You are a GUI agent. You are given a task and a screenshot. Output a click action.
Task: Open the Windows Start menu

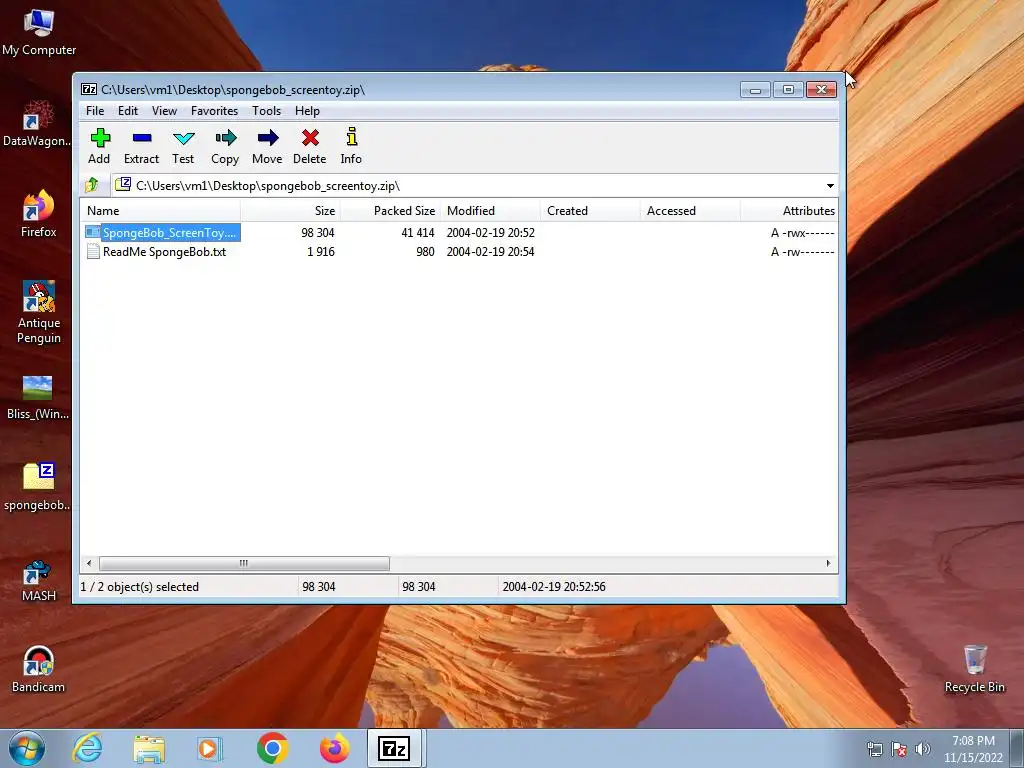27,748
